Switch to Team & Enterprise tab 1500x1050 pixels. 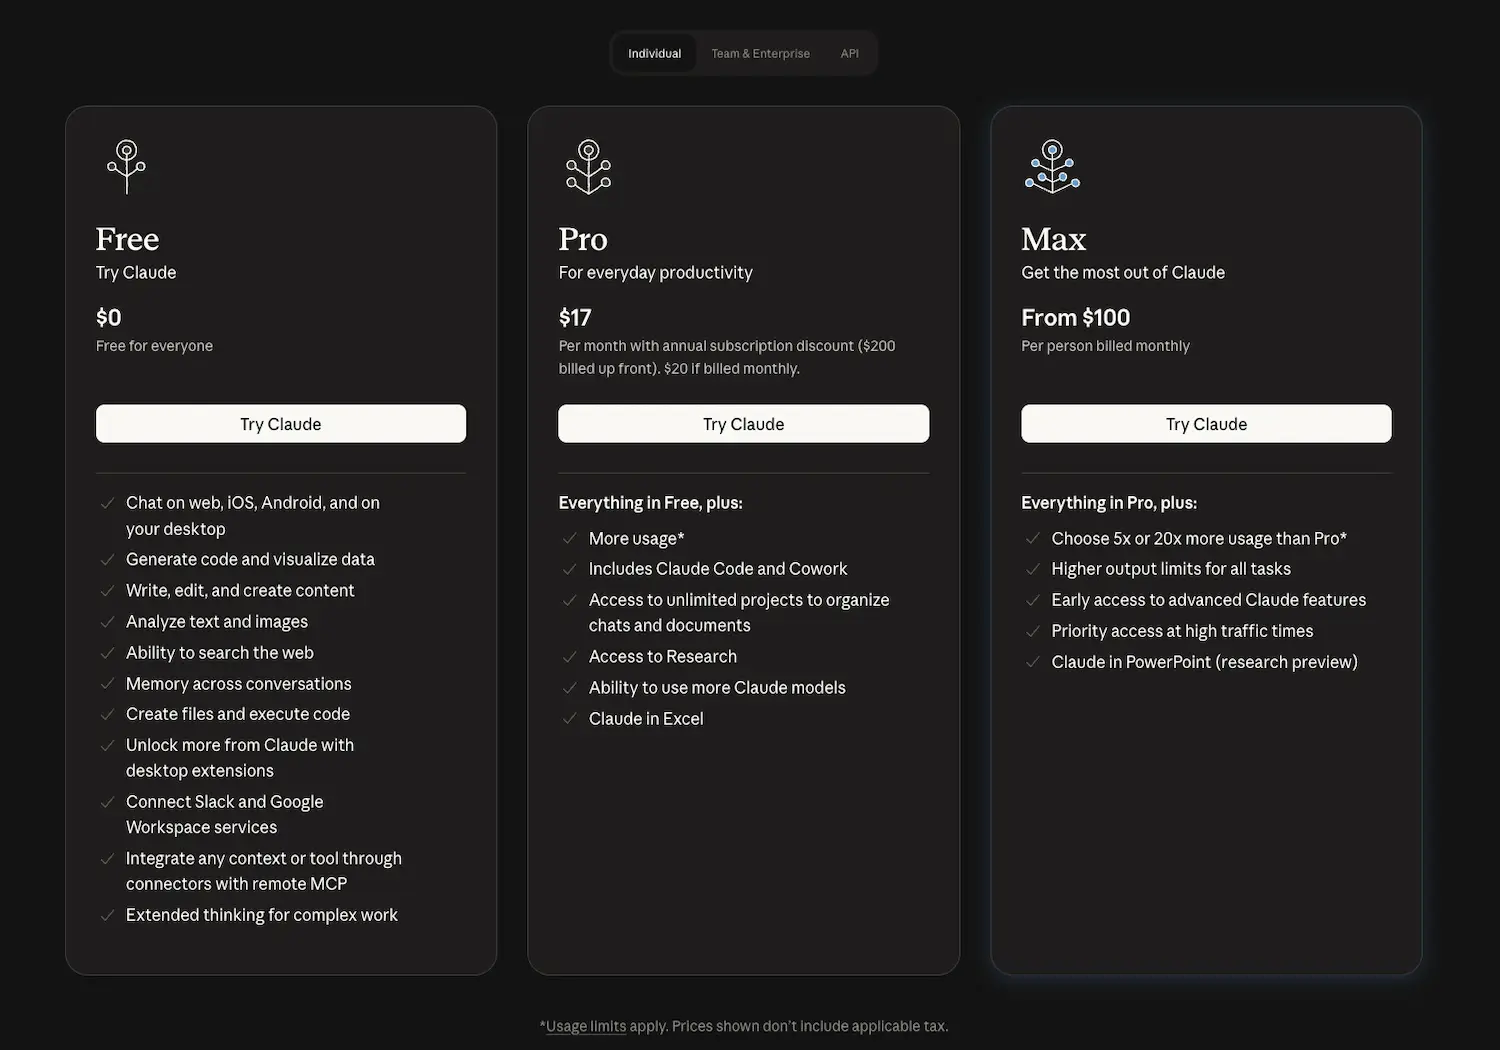(x=760, y=54)
